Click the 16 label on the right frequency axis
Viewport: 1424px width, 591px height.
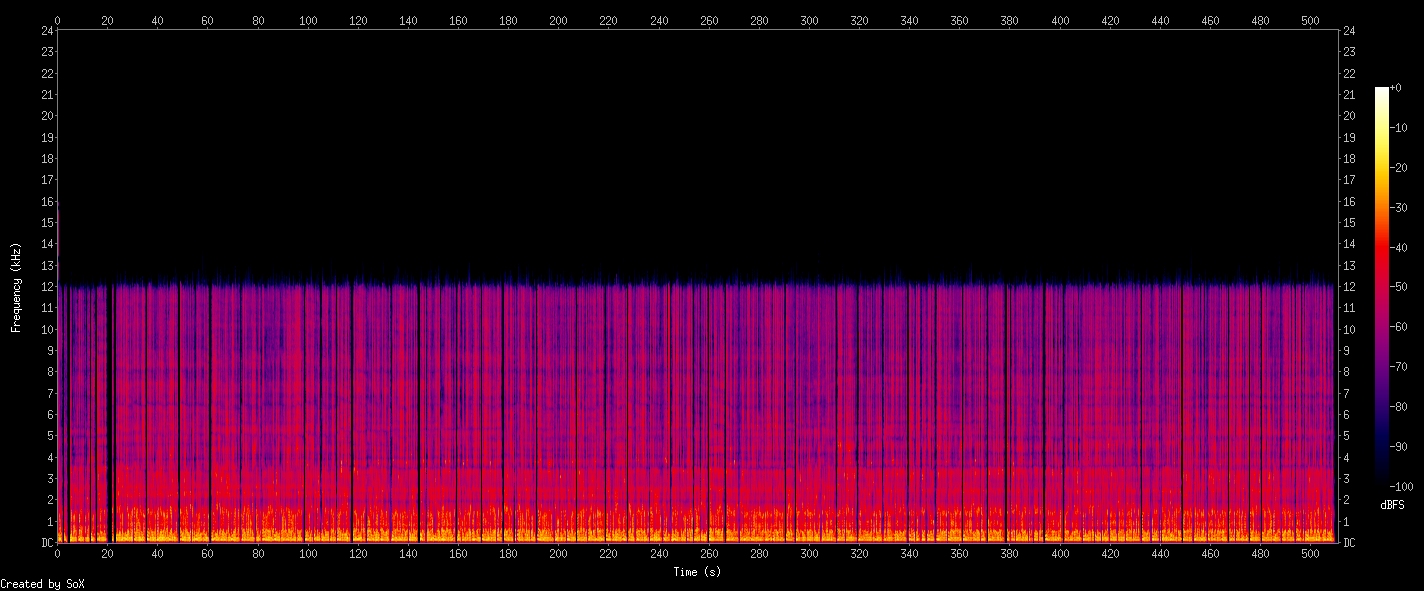[1349, 201]
